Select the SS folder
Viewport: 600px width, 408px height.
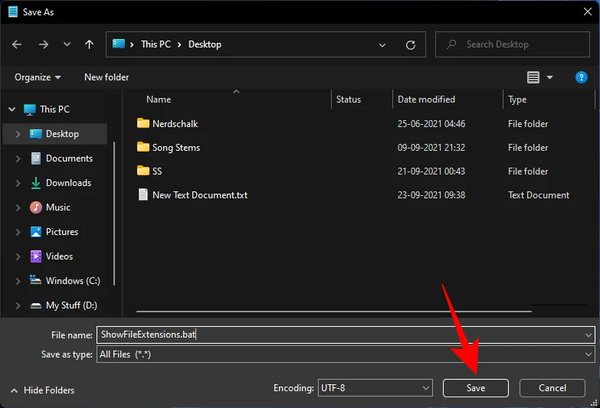click(x=157, y=171)
